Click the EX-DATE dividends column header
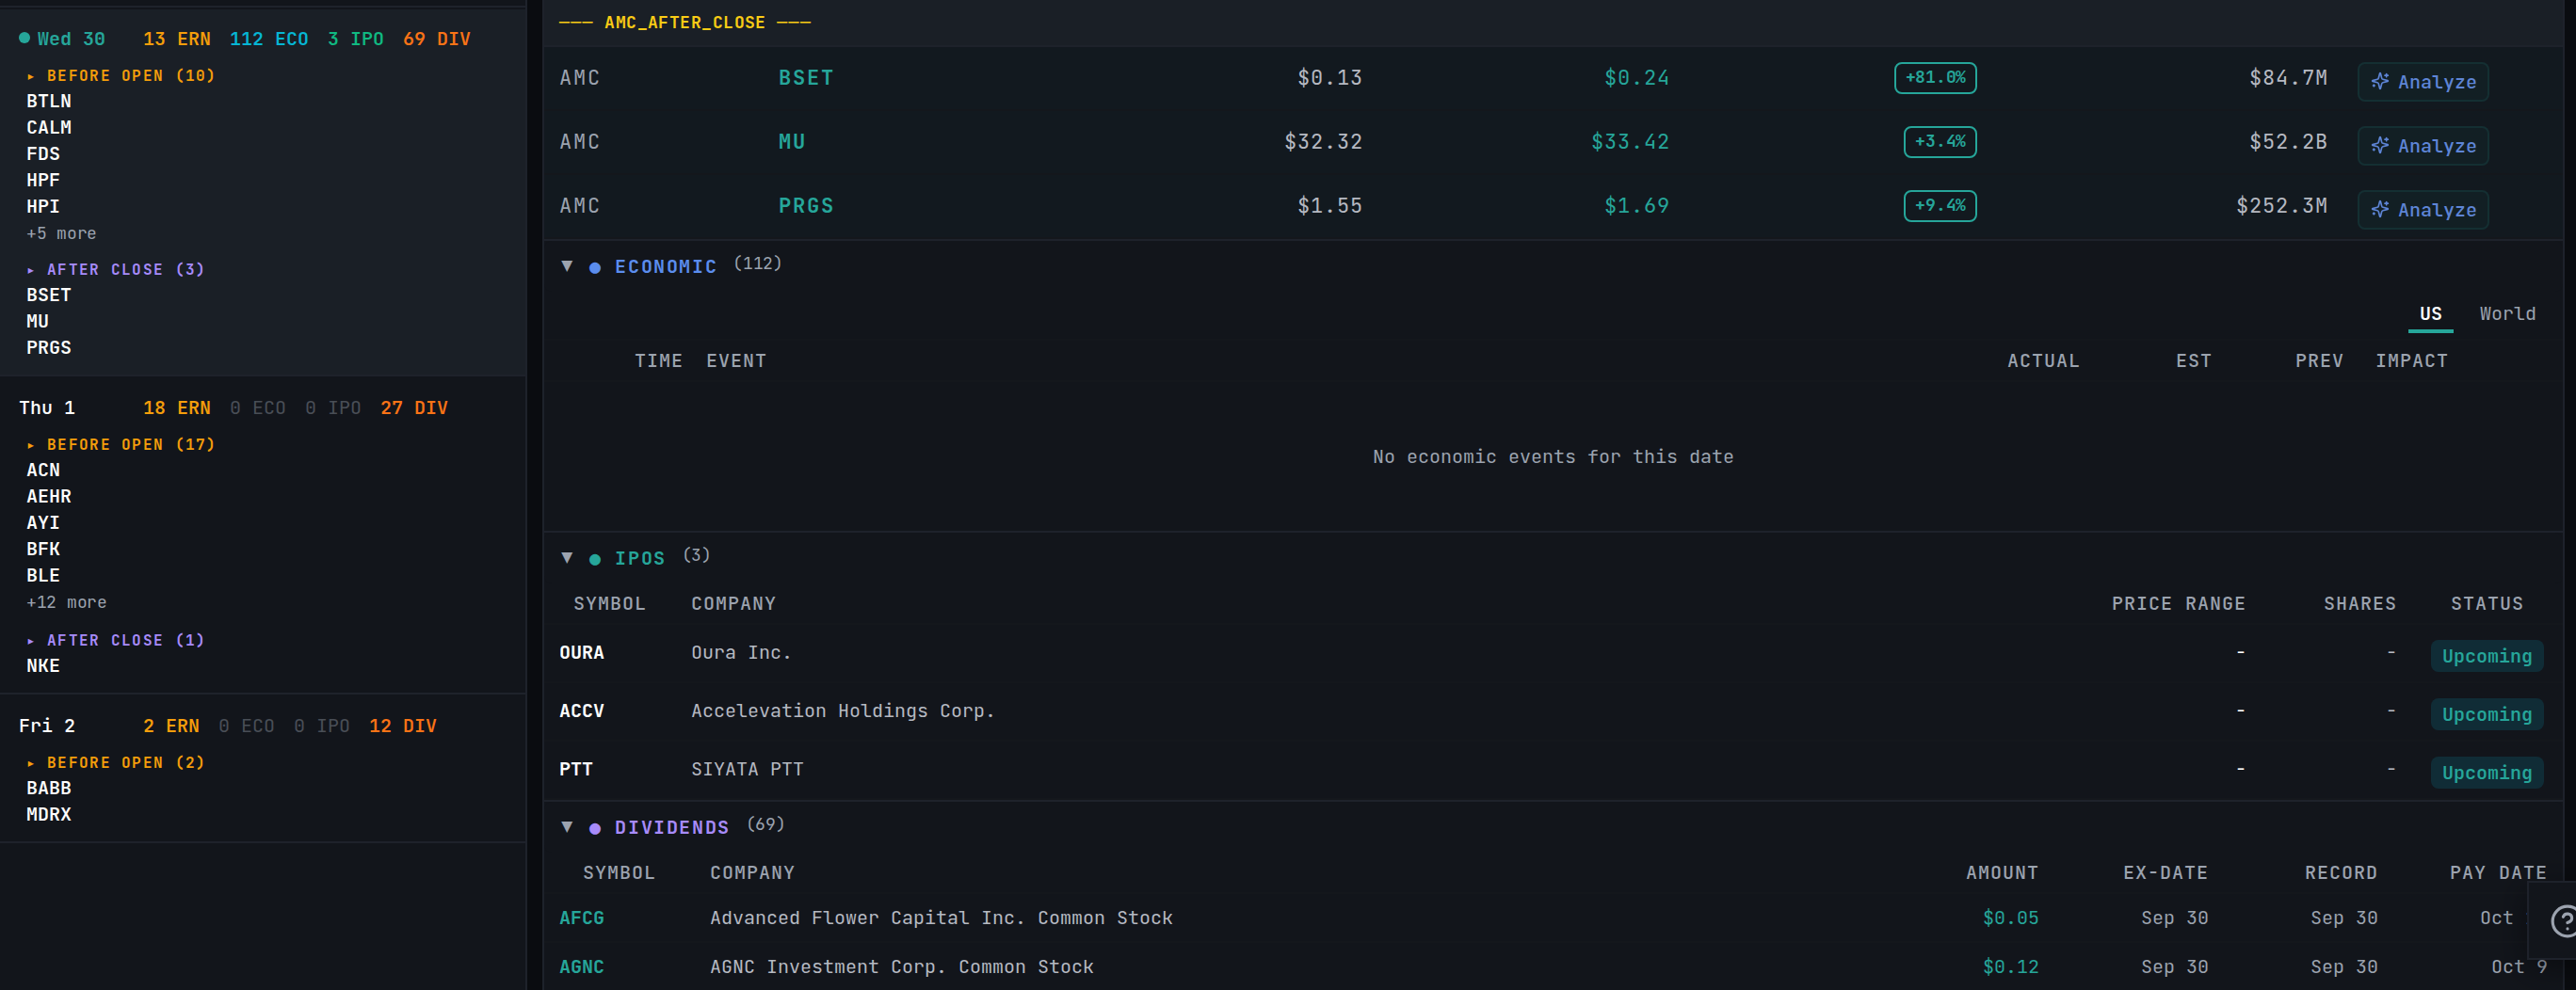This screenshot has height=990, width=2576. pyautogui.click(x=2165, y=873)
